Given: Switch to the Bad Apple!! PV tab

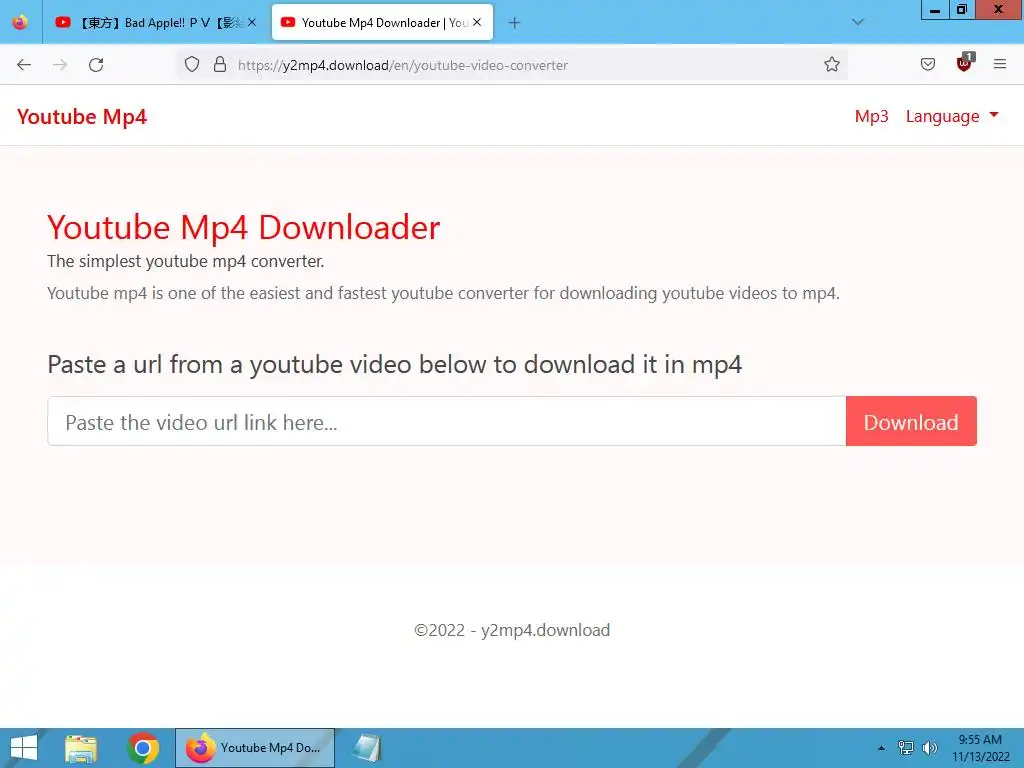Looking at the screenshot, I should click(155, 23).
